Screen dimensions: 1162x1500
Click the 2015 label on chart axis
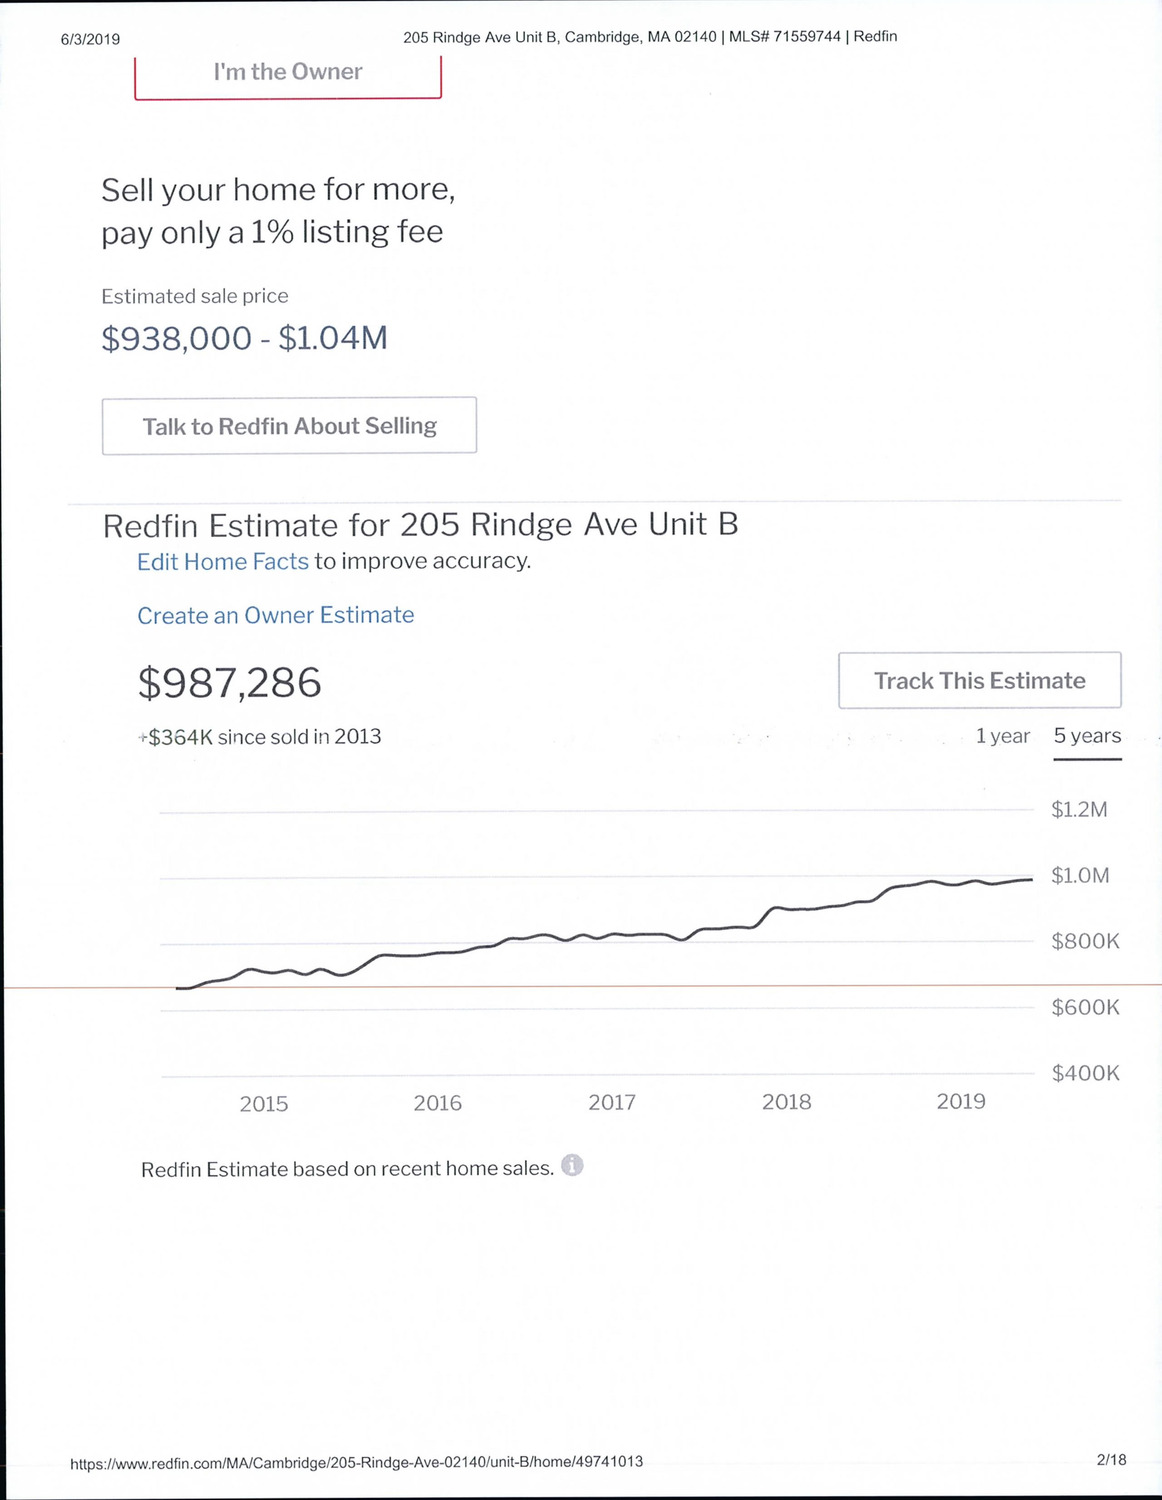pos(264,1103)
